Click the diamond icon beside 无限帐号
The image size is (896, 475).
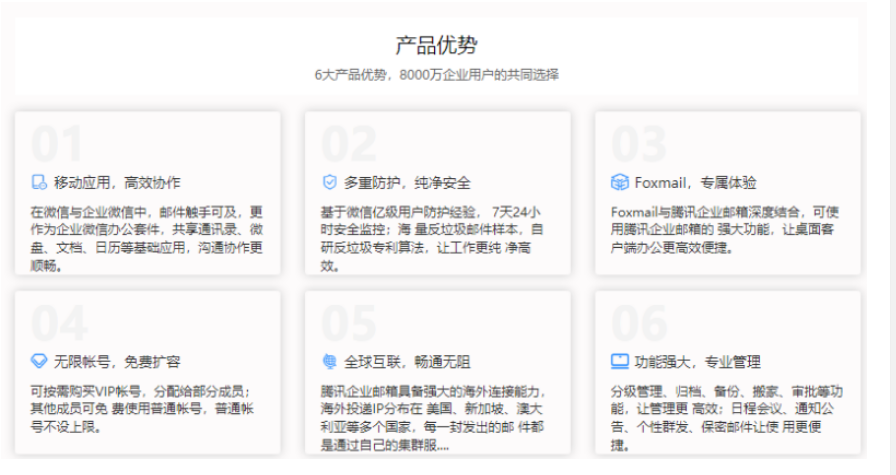point(39,361)
